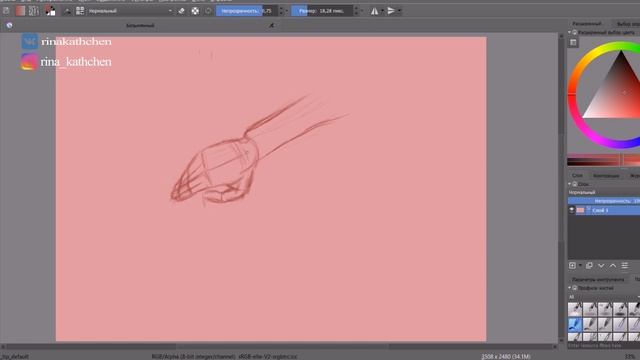Image resolution: width=640 pixels, height=360 pixels.
Task: Open the All tag filter dropdown
Action: (604, 297)
